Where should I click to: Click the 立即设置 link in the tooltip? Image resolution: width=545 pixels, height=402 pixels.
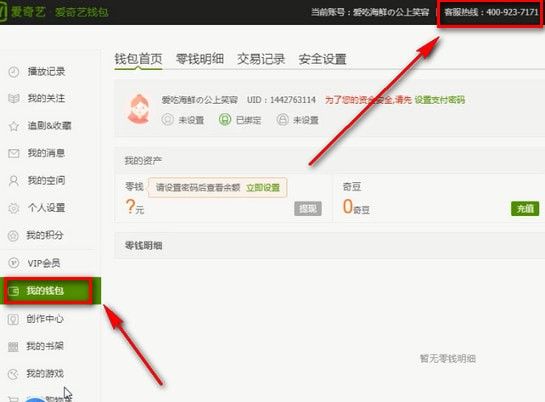[x=263, y=188]
